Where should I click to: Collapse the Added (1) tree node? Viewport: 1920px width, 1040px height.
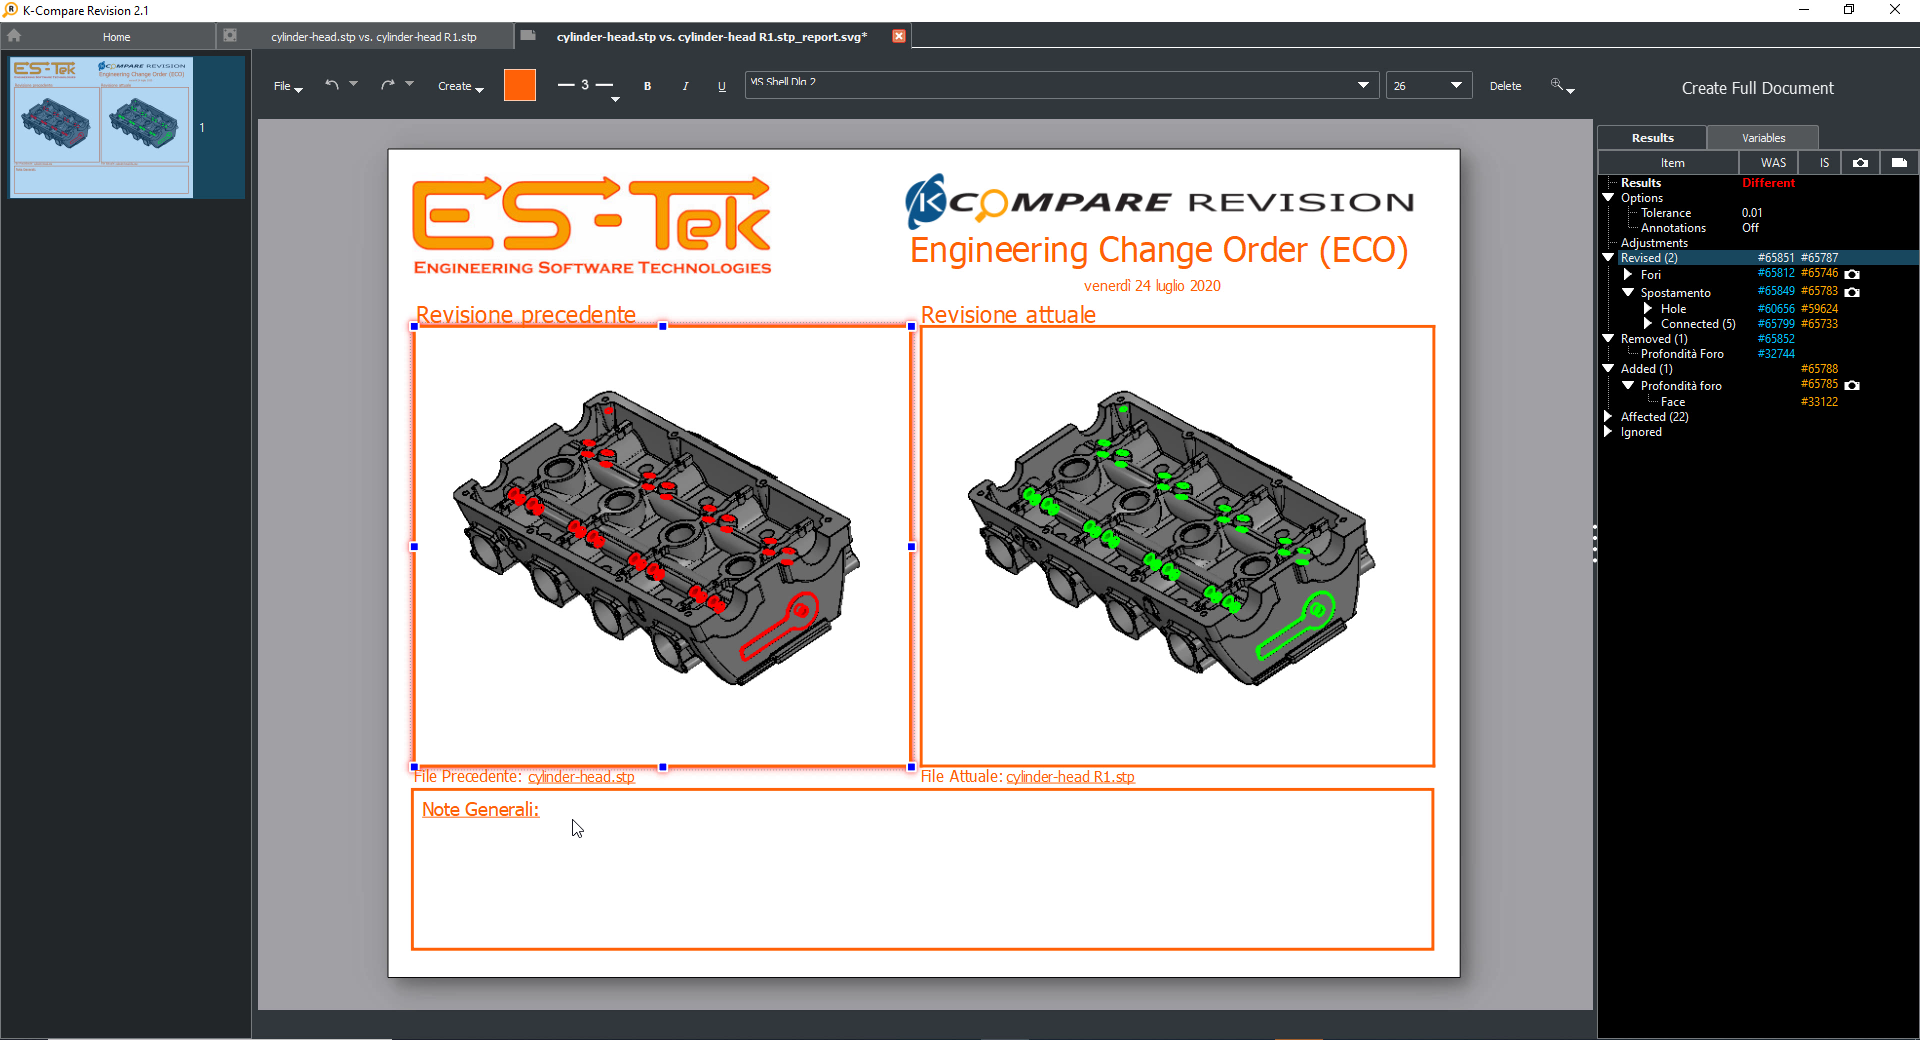pyautogui.click(x=1609, y=369)
